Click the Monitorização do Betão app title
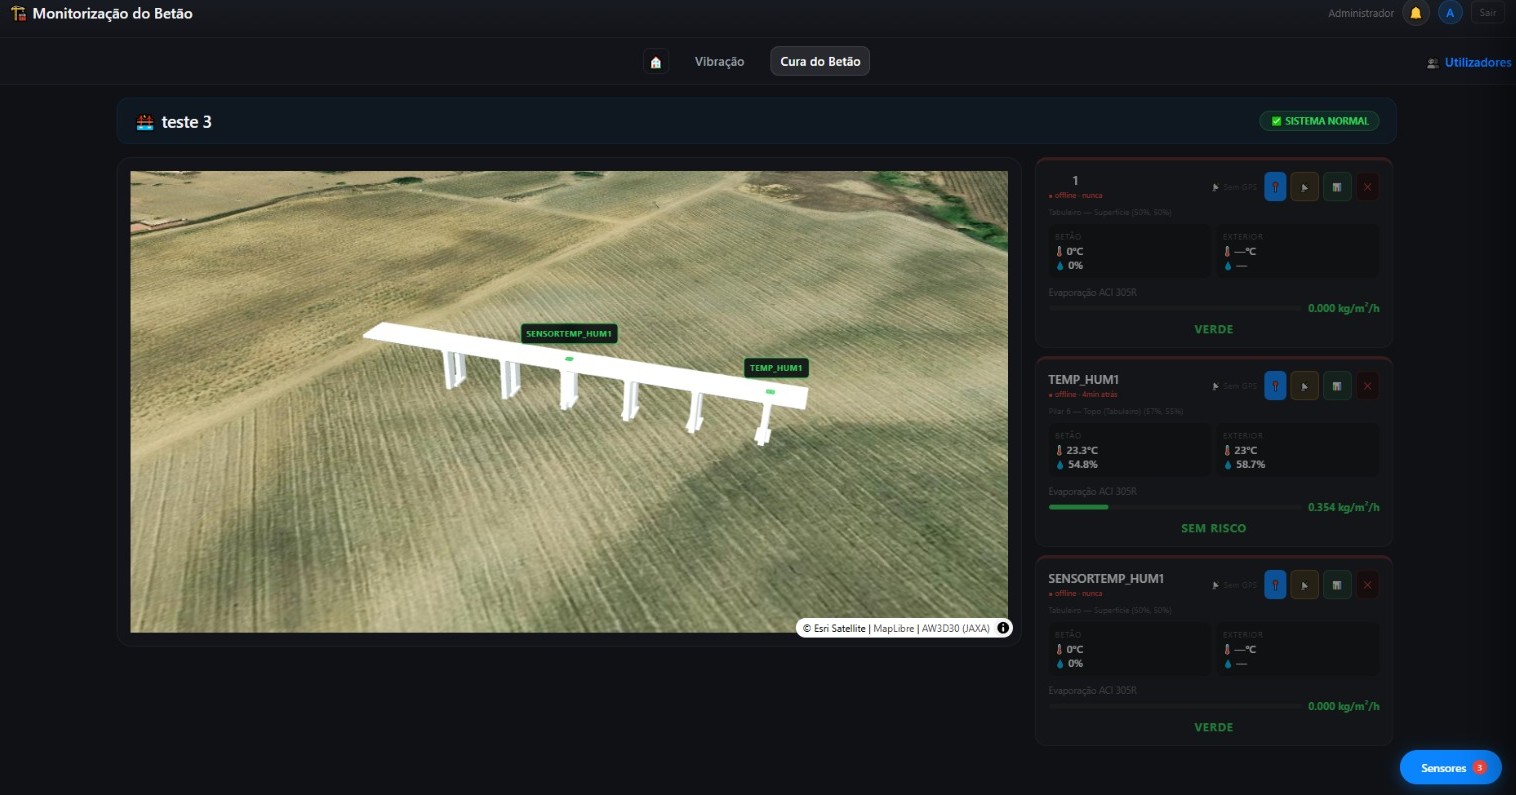This screenshot has height=795, width=1516. 113,14
